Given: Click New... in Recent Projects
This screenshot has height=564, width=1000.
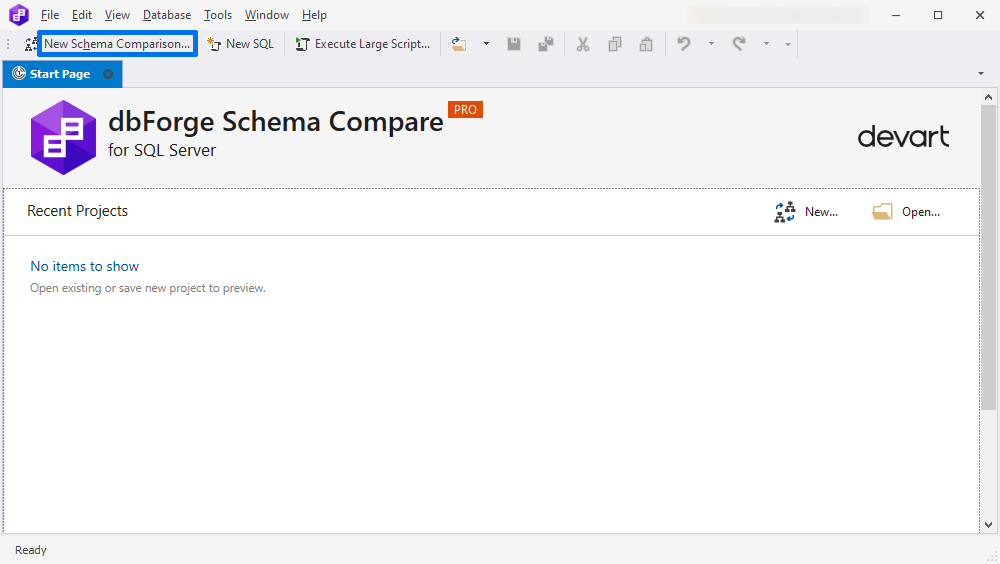Looking at the screenshot, I should coord(806,212).
